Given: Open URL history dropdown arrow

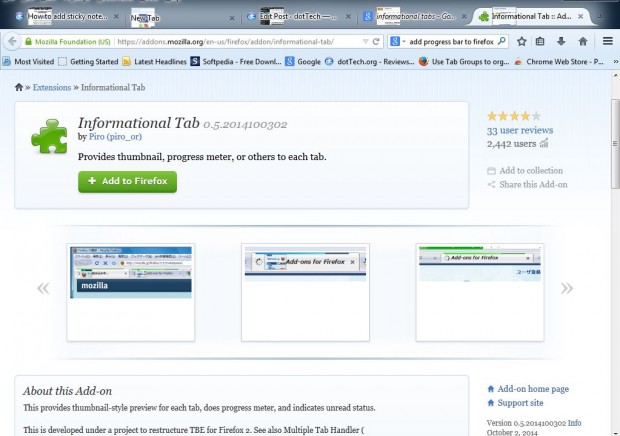Looking at the screenshot, I should (x=365, y=42).
